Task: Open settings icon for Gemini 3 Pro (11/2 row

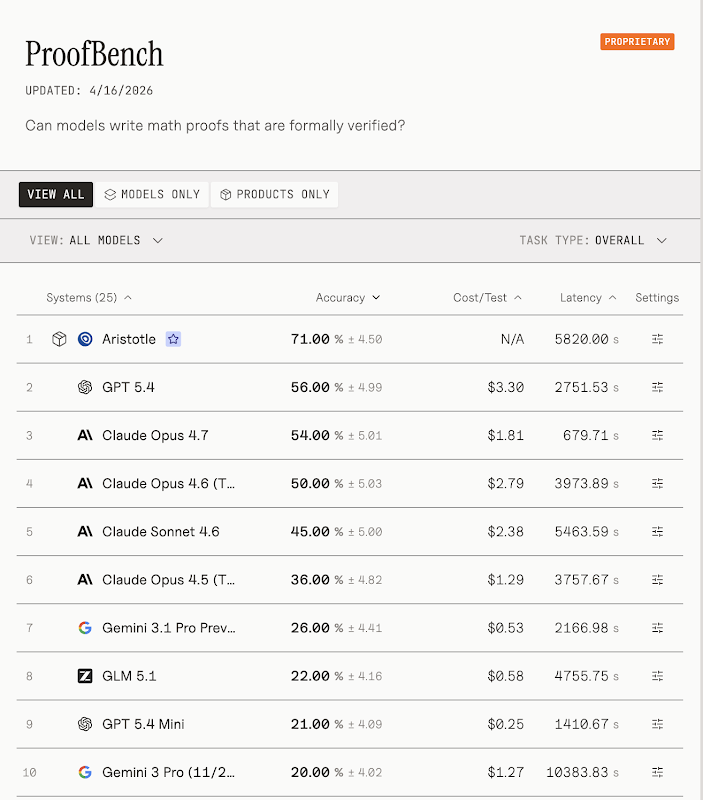Action: click(657, 772)
